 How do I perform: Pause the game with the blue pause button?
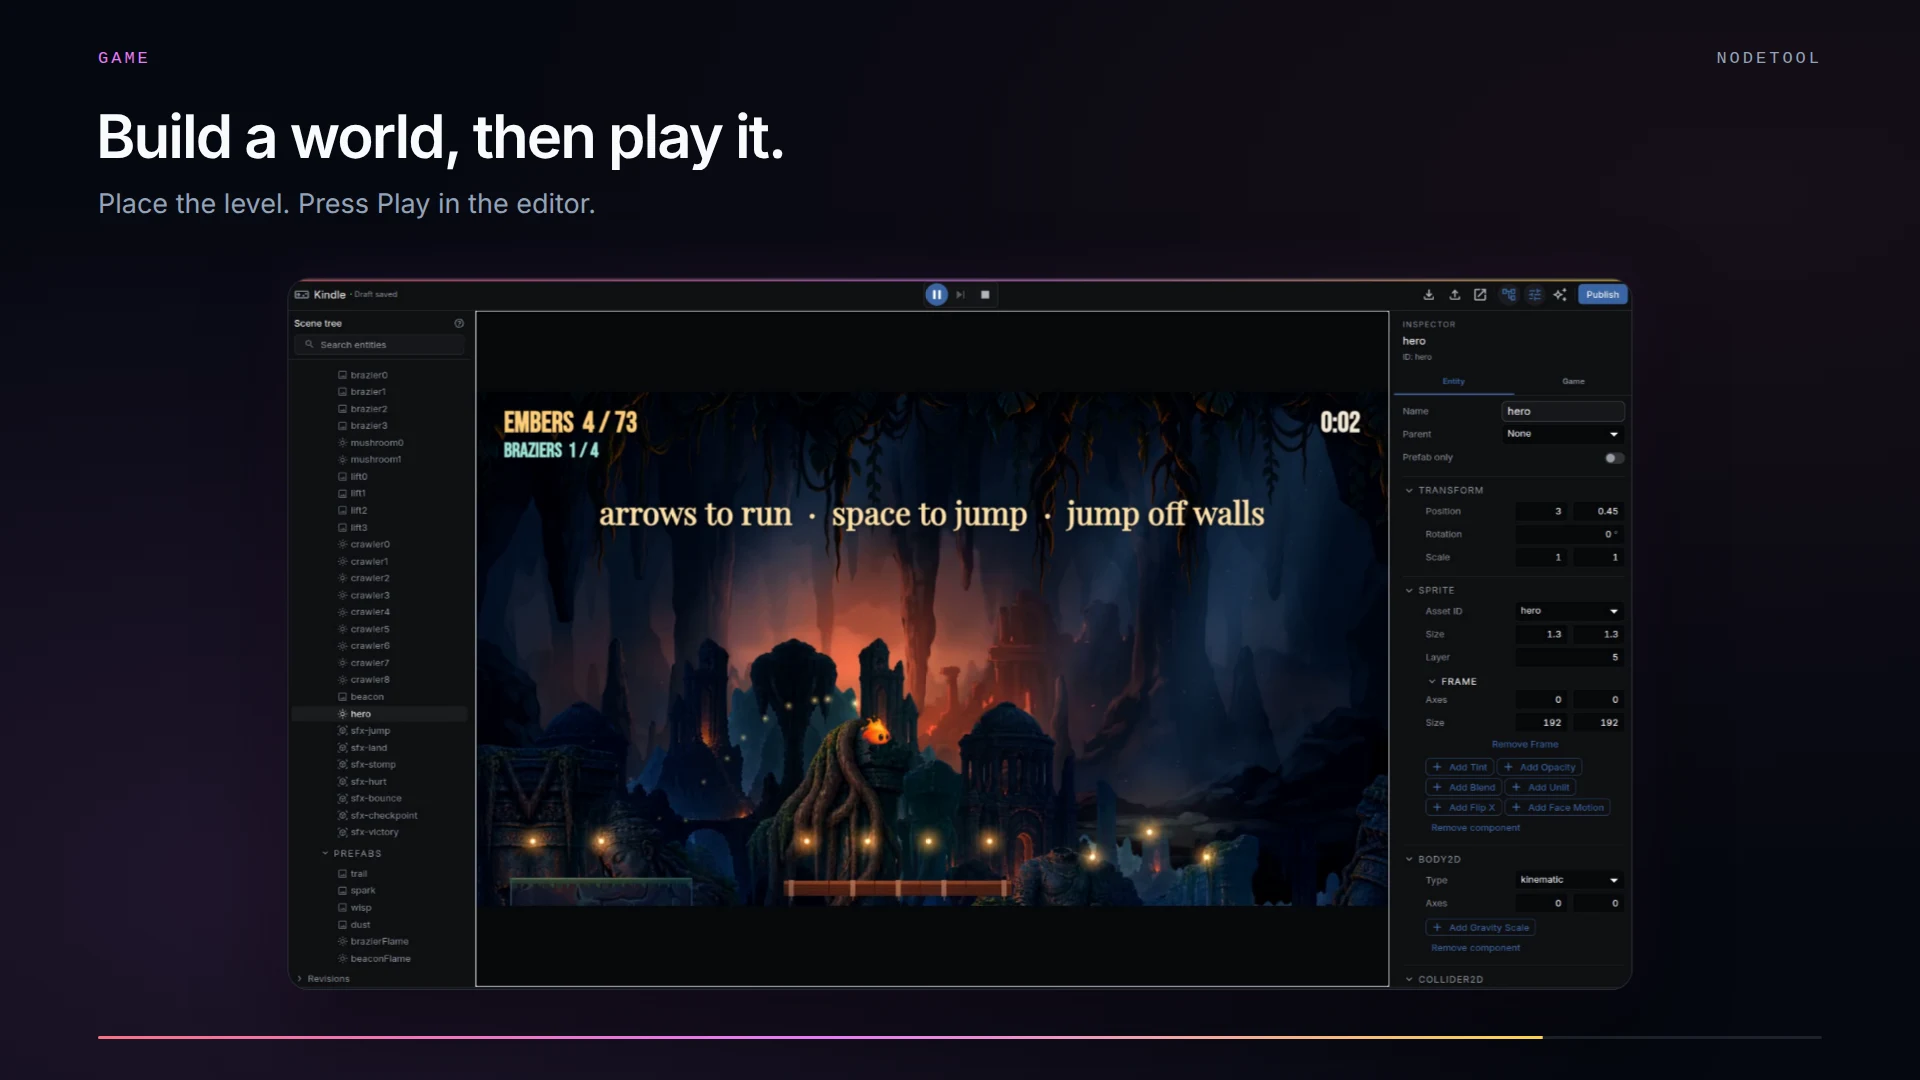[936, 294]
